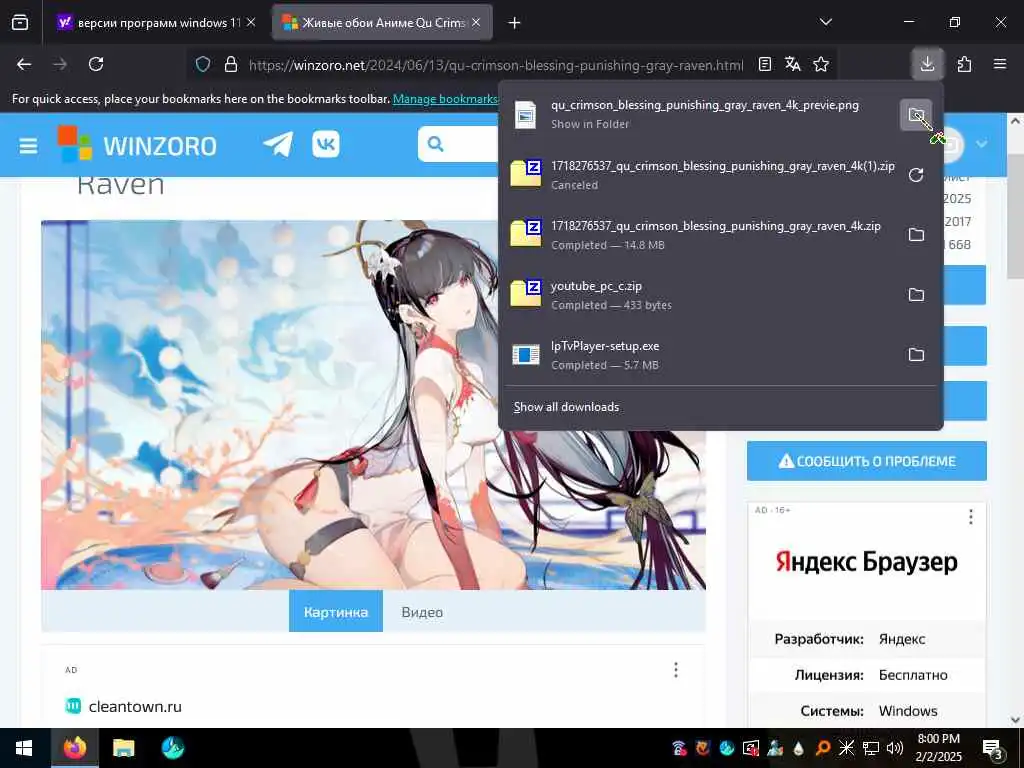Open the volume speaker tray icon
The width and height of the screenshot is (1024, 768).
pos(894,748)
